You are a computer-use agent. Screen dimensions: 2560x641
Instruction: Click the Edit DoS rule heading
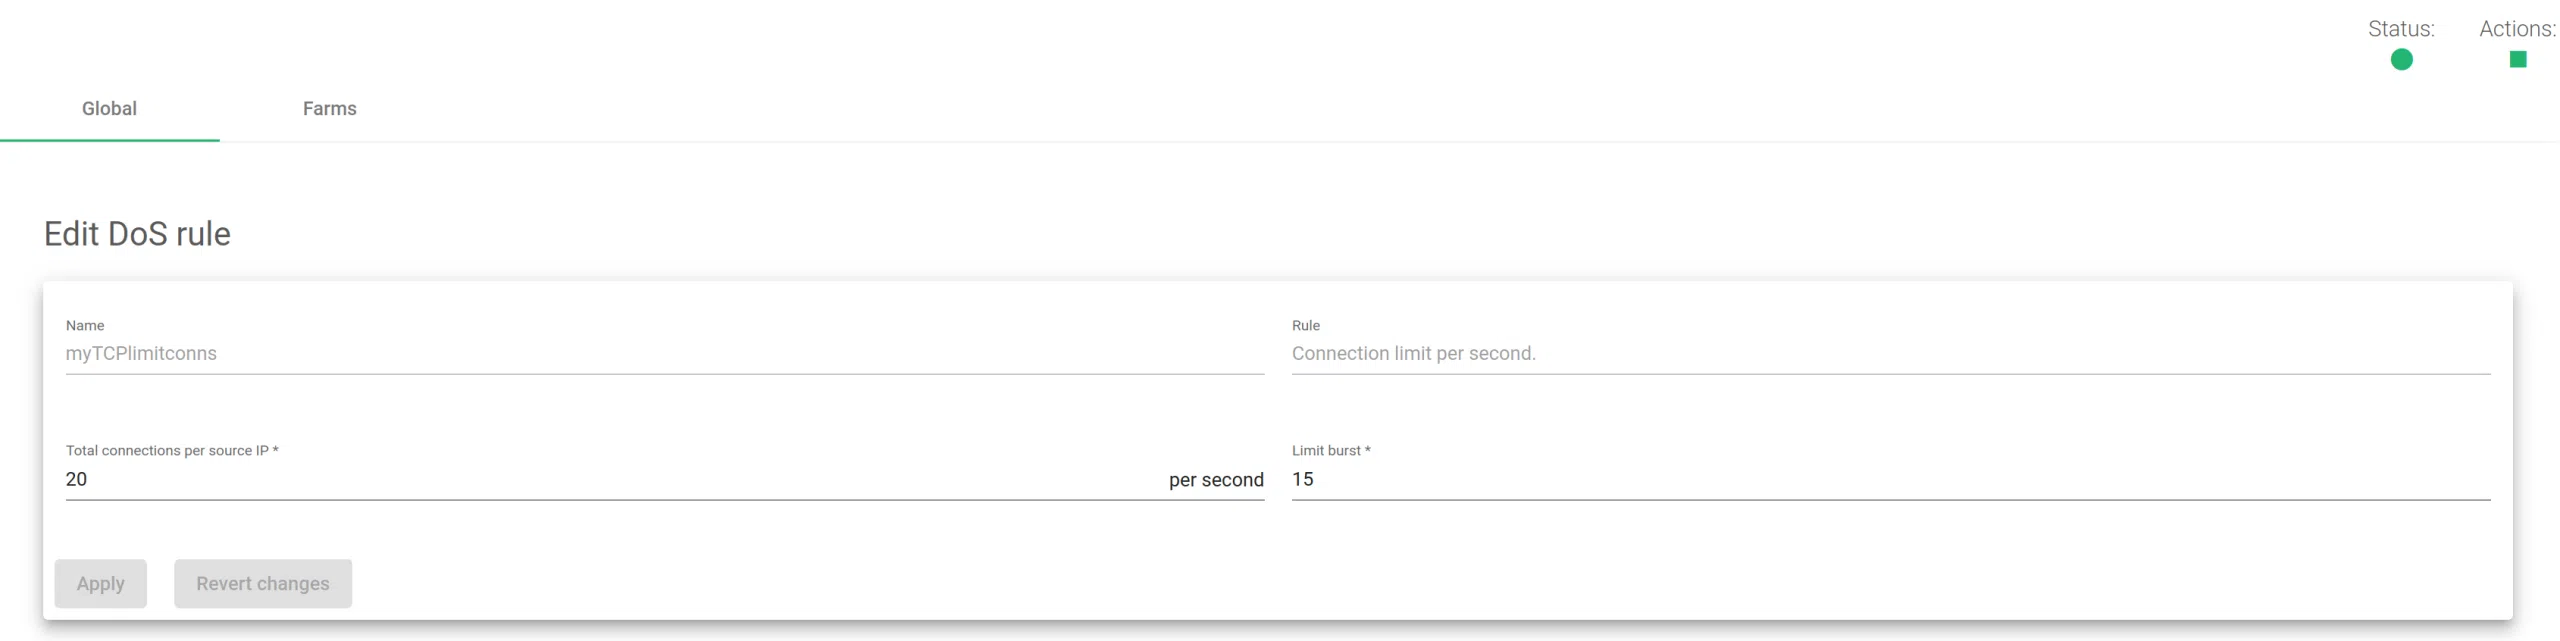click(x=137, y=234)
